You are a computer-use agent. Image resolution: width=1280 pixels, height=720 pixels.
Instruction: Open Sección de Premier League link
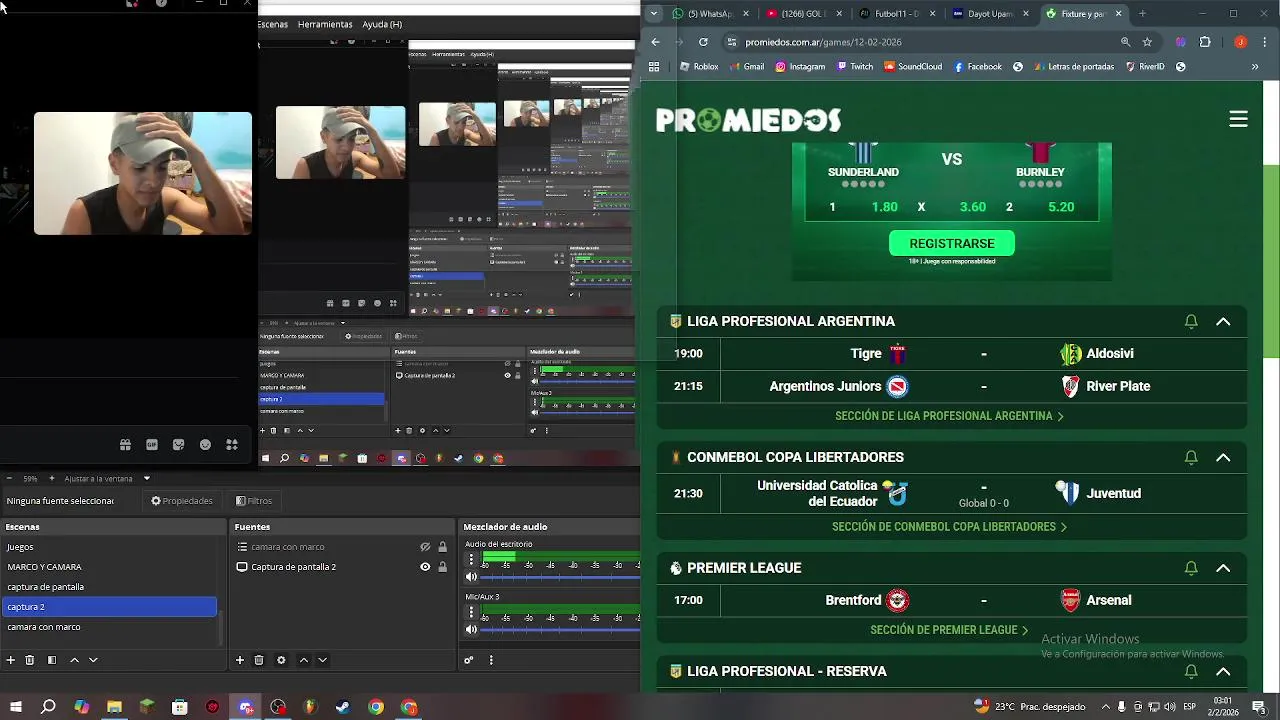click(x=949, y=630)
